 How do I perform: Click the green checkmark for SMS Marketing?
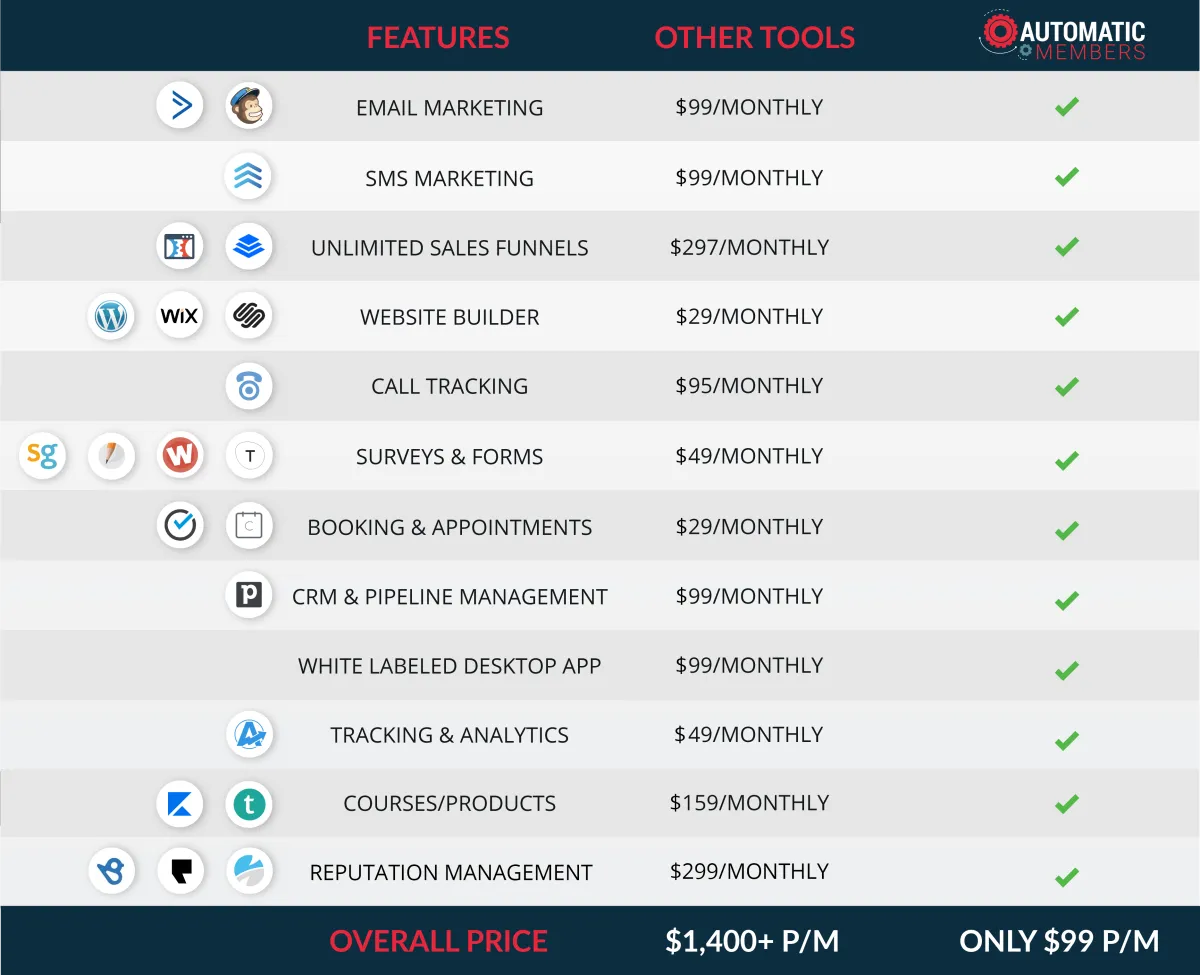point(1067,177)
